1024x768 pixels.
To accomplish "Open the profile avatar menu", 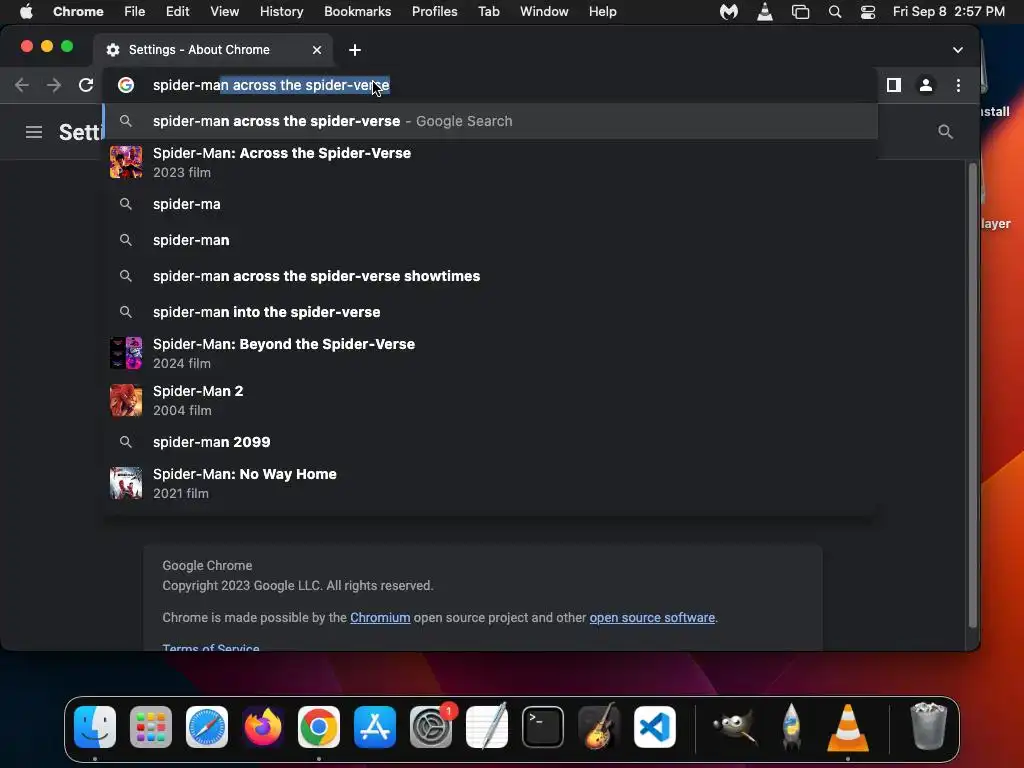I will point(925,85).
